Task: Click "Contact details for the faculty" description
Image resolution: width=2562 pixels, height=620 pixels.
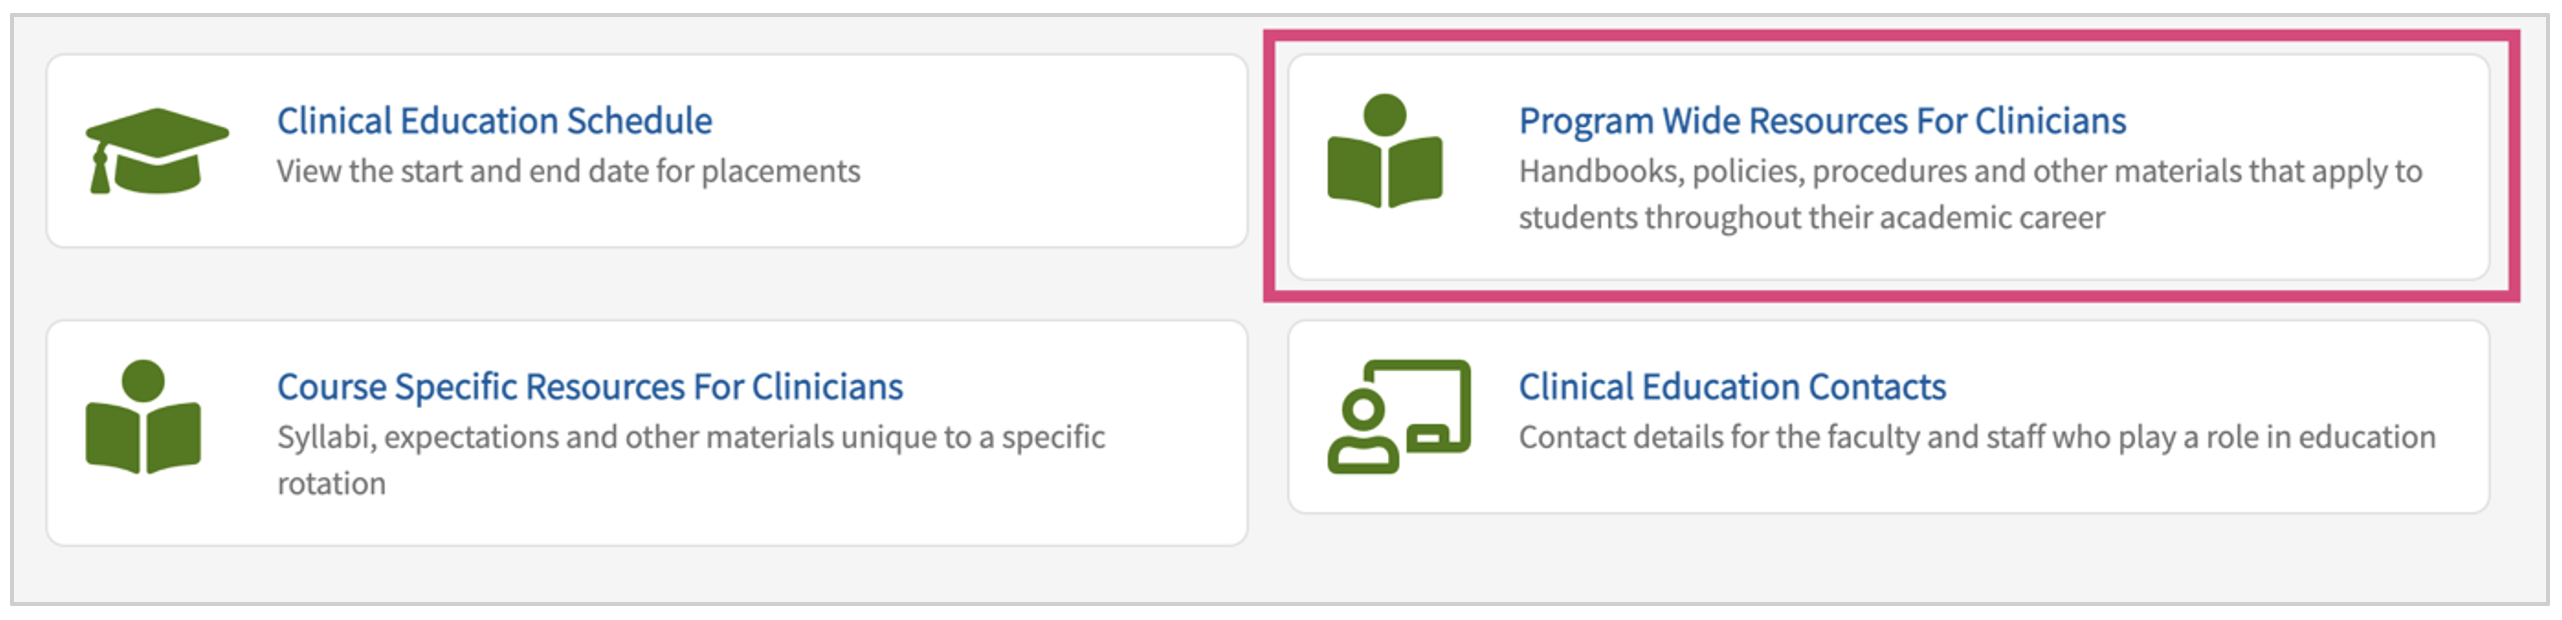Action: (1976, 438)
